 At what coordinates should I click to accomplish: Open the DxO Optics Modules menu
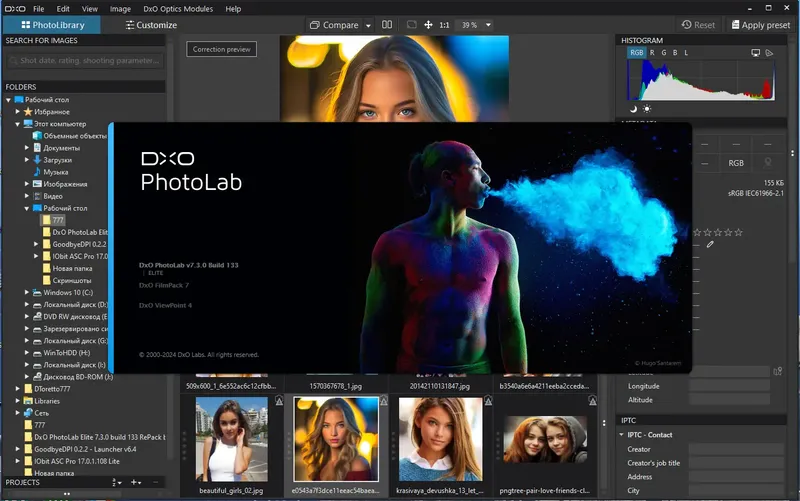[178, 9]
